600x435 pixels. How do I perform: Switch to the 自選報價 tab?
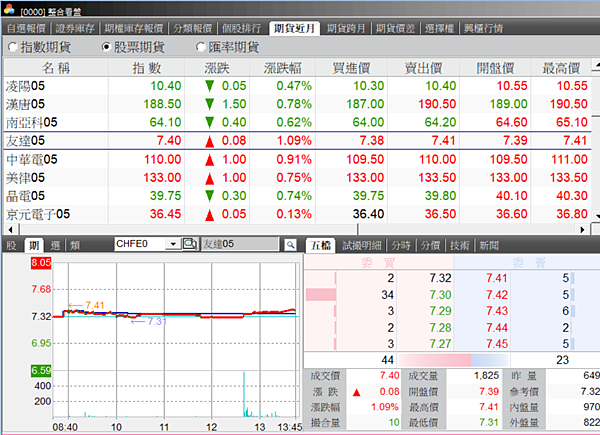pos(26,28)
